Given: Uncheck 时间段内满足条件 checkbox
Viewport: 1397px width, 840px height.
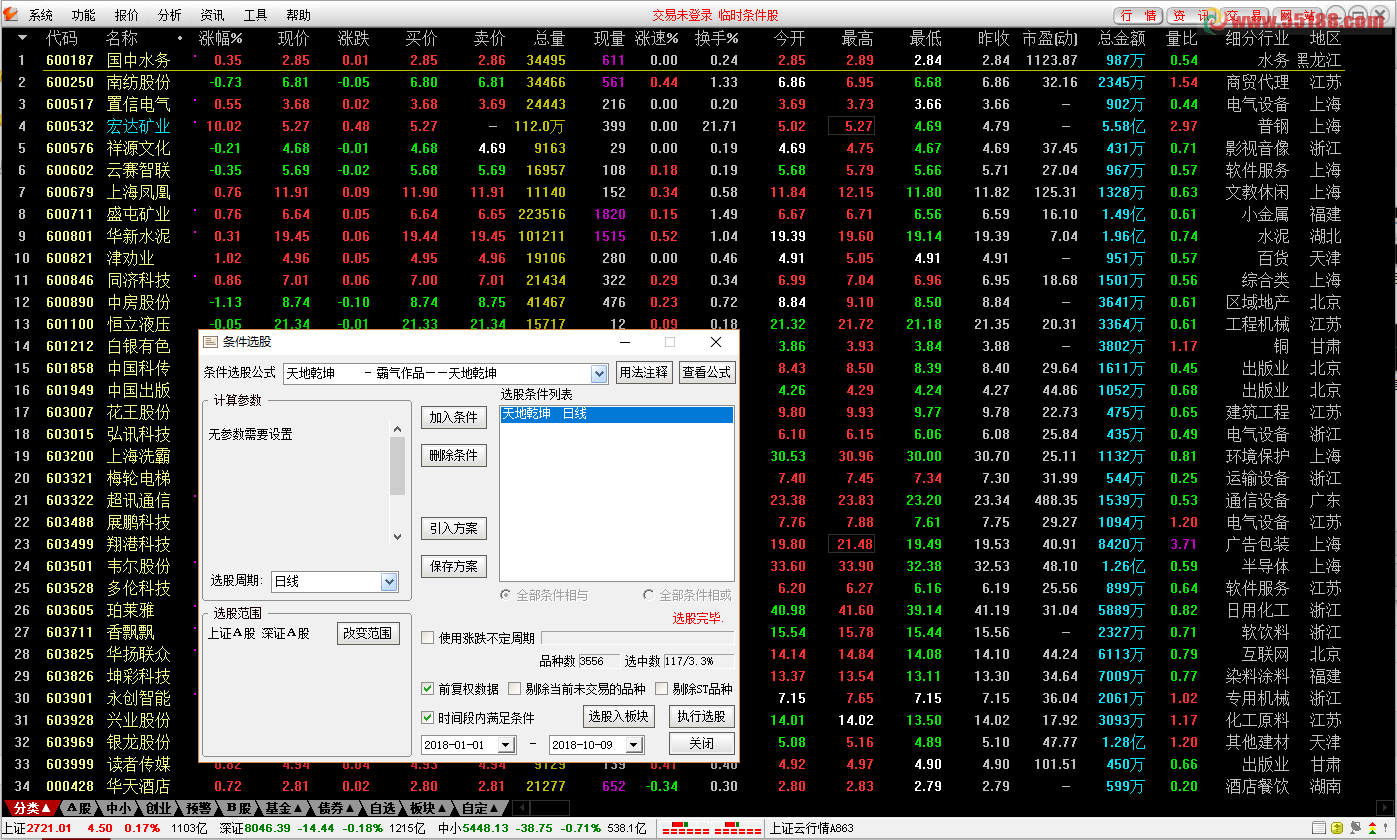Looking at the screenshot, I should pyautogui.click(x=428, y=718).
